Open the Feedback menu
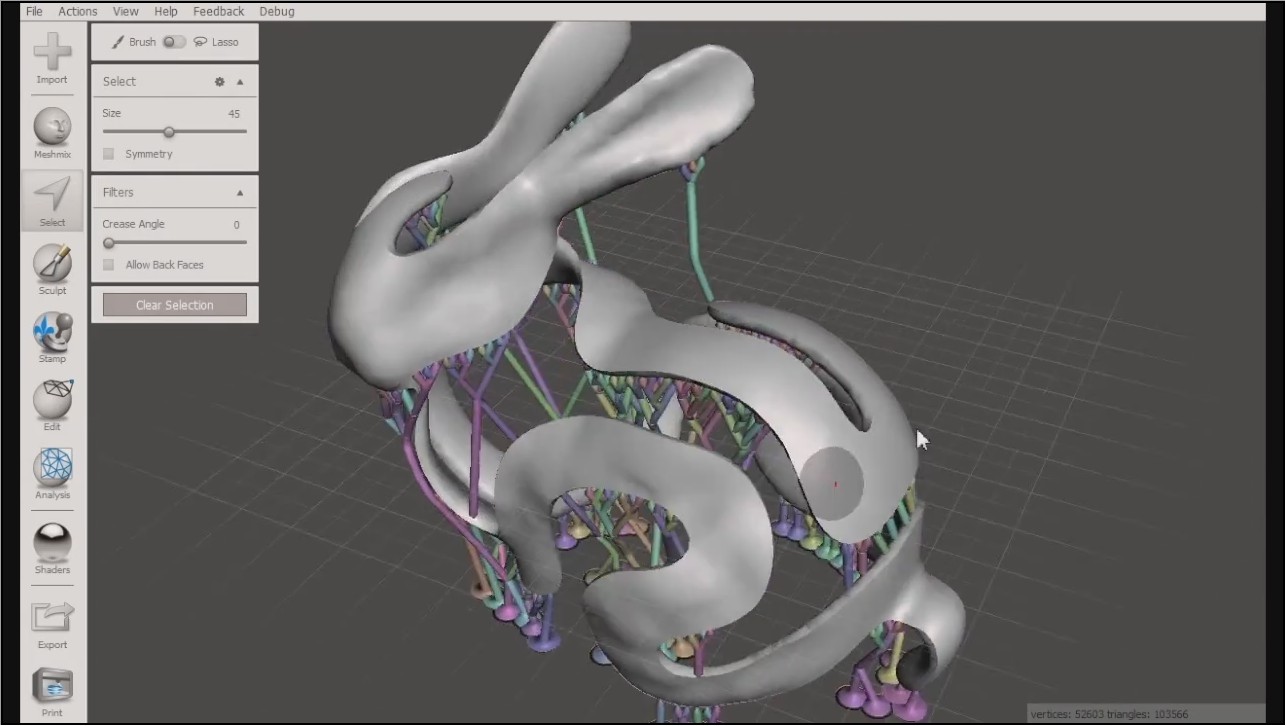This screenshot has width=1286, height=726. [218, 11]
